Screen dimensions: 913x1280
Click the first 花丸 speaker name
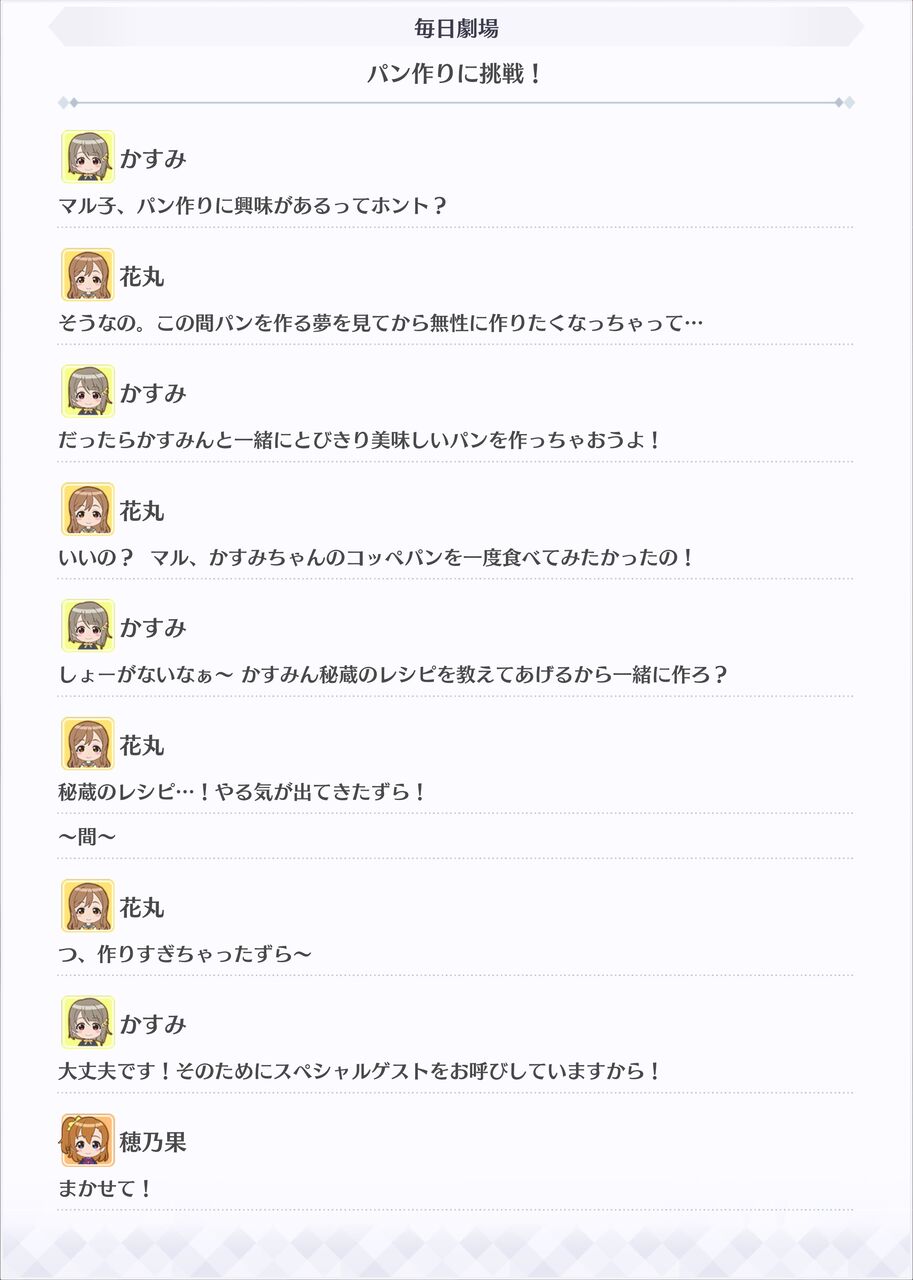coord(142,277)
